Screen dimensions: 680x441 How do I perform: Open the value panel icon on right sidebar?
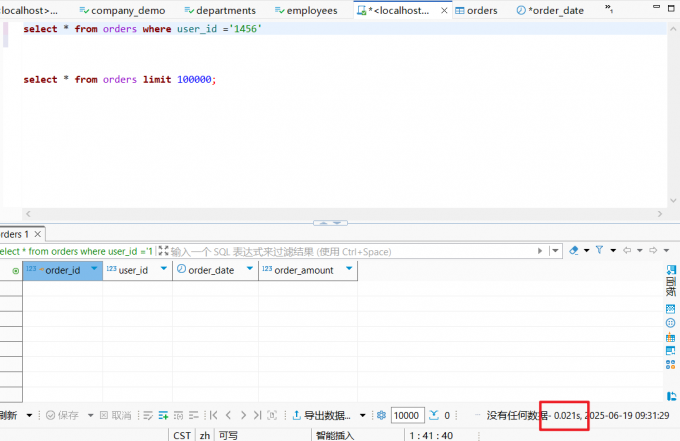pos(671,270)
